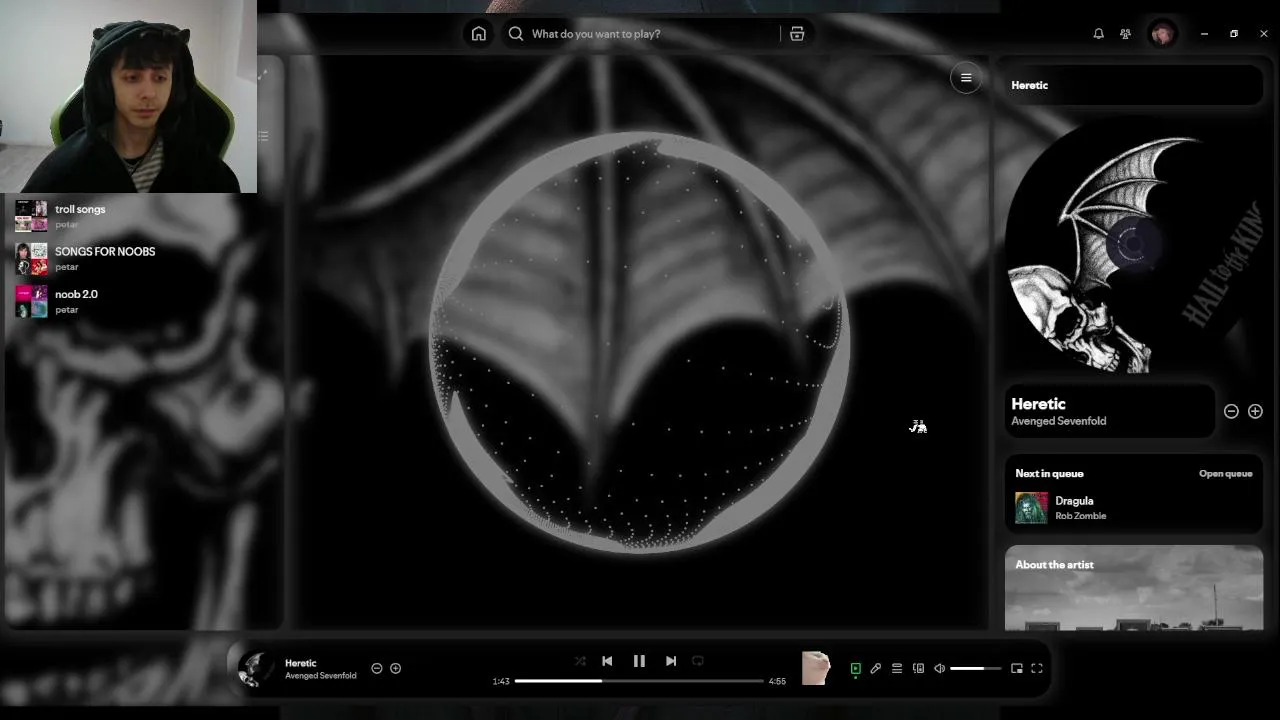
Task: Toggle repeat mode
Action: click(698, 661)
